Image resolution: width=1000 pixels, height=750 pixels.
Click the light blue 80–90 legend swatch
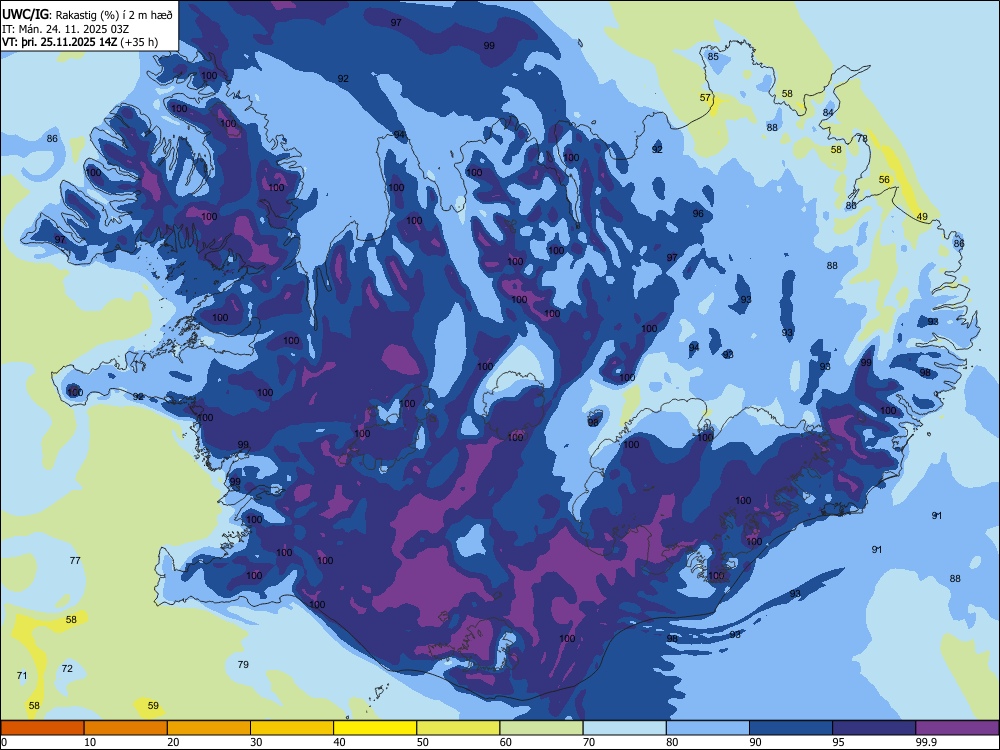click(x=708, y=728)
